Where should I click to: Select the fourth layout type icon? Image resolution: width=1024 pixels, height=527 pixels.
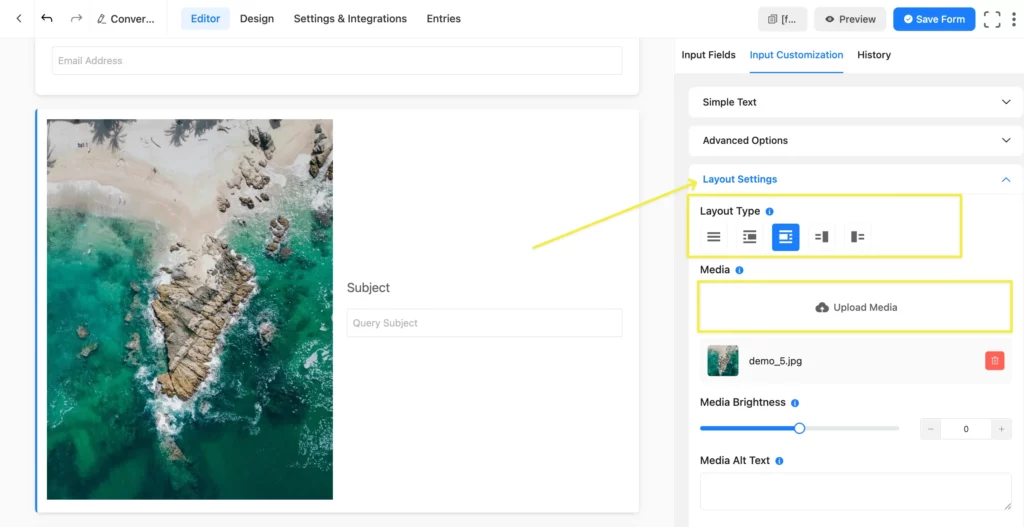coord(822,237)
